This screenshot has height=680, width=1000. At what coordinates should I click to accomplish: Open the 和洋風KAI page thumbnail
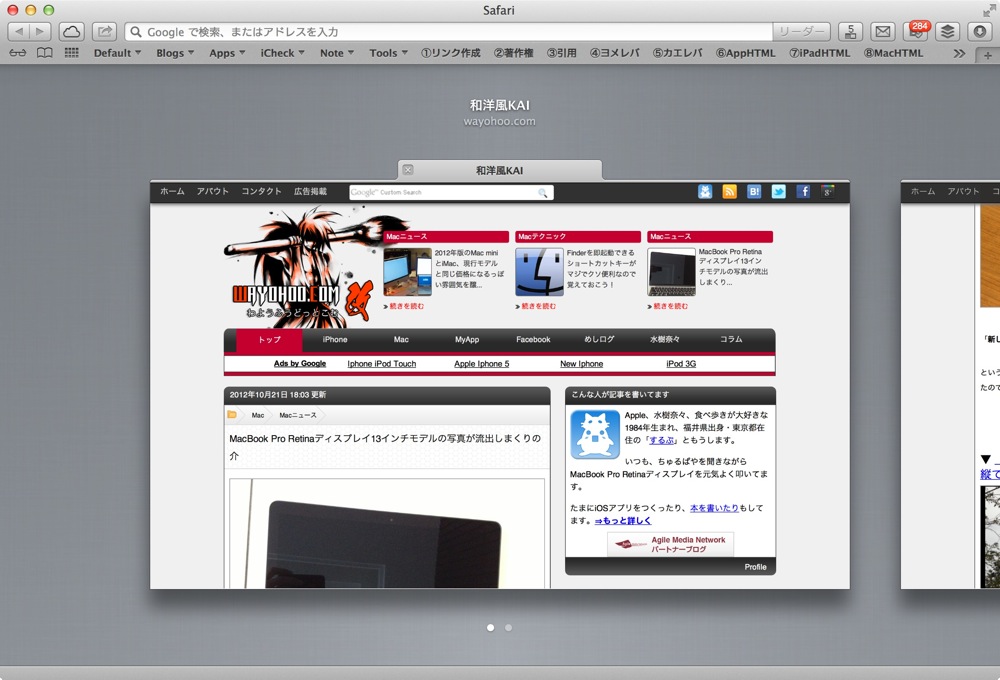pos(499,385)
